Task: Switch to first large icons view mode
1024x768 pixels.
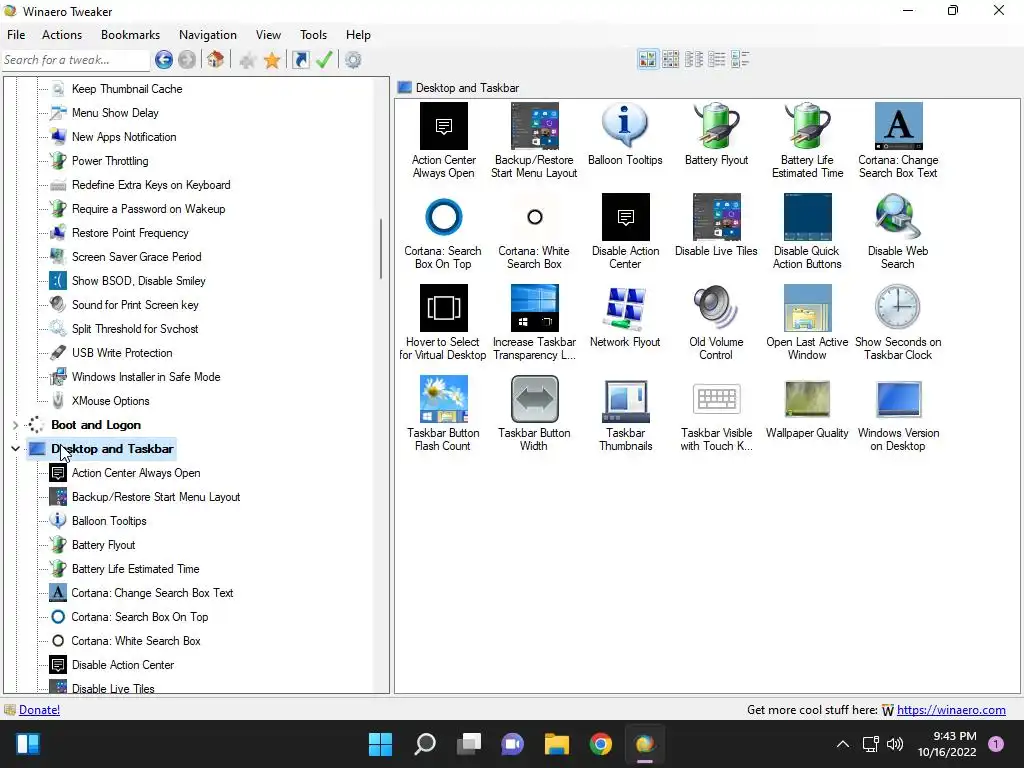Action: (648, 59)
